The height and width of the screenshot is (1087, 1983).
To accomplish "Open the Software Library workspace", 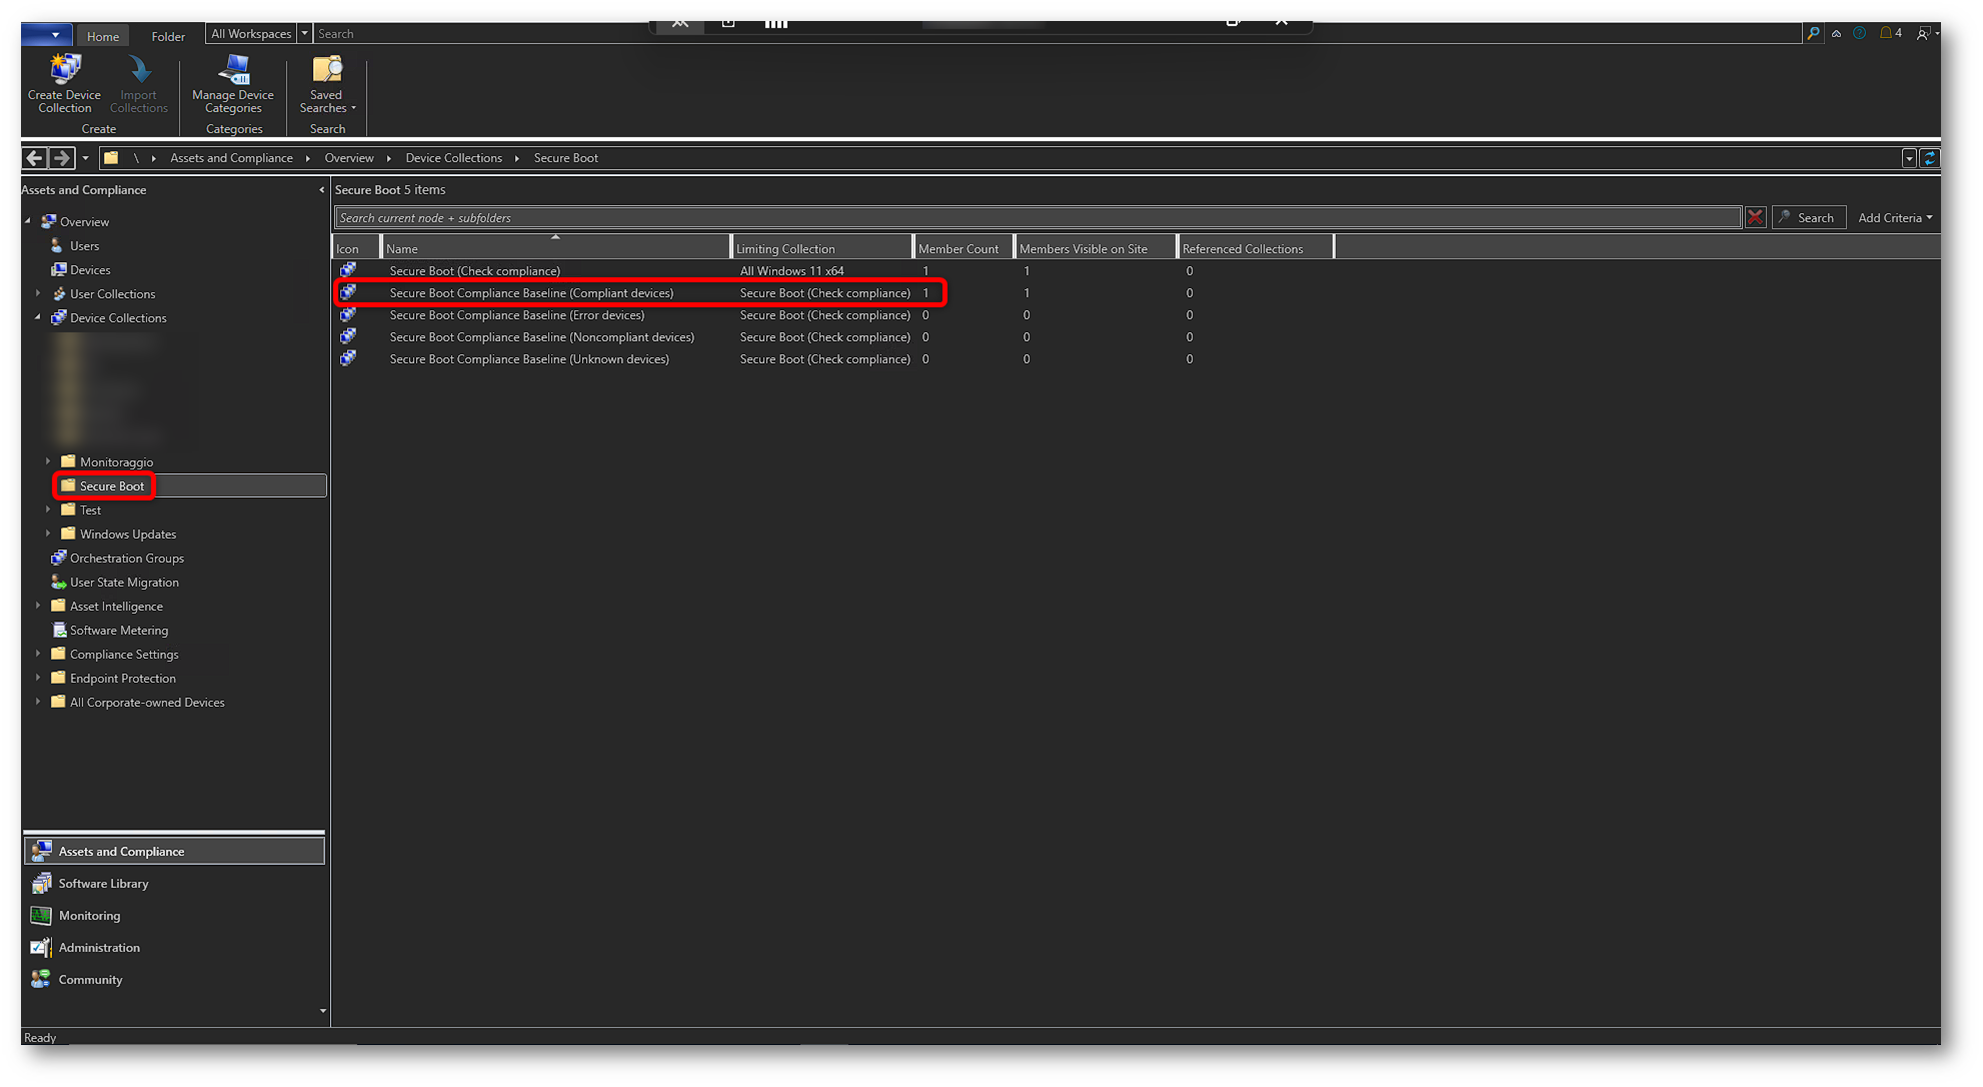I will (x=103, y=884).
